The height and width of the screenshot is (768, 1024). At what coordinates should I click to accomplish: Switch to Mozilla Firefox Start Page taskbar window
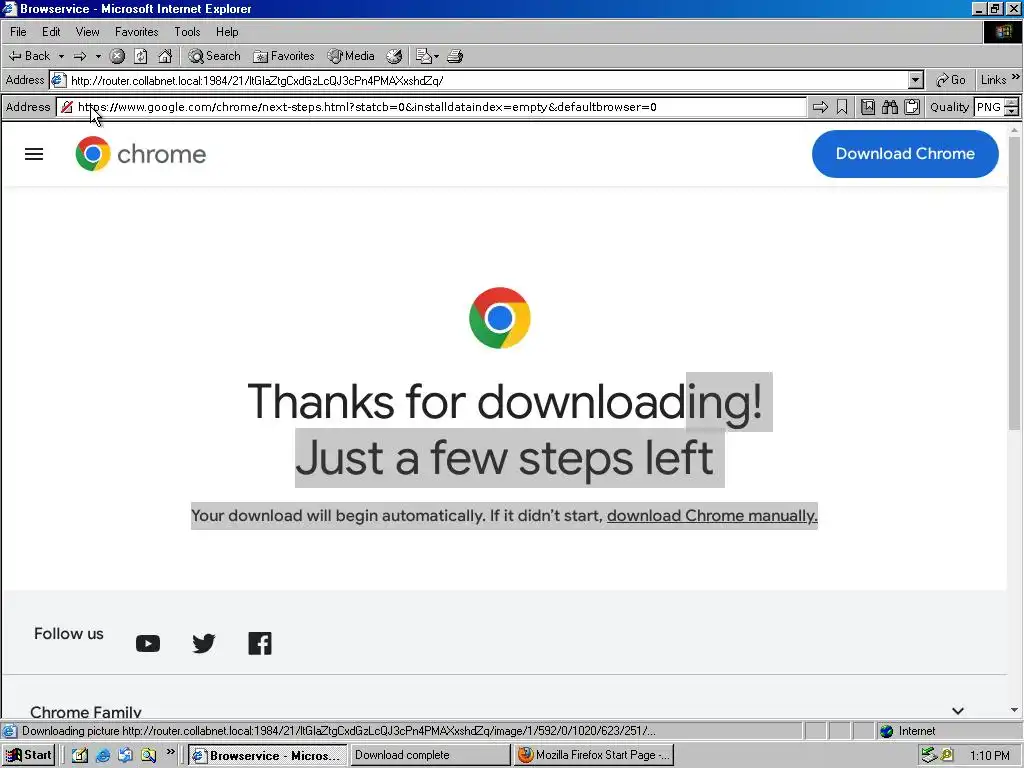593,756
